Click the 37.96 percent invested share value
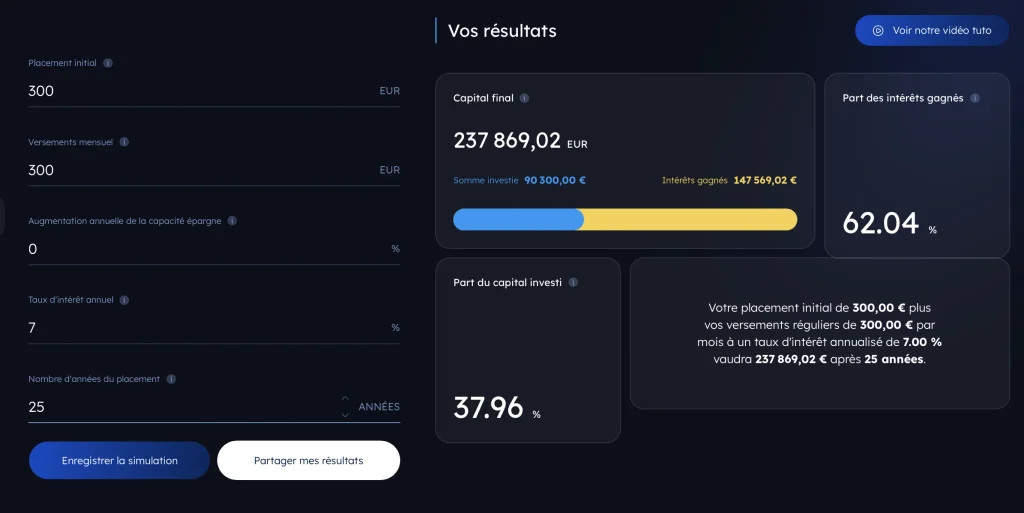 click(488, 408)
